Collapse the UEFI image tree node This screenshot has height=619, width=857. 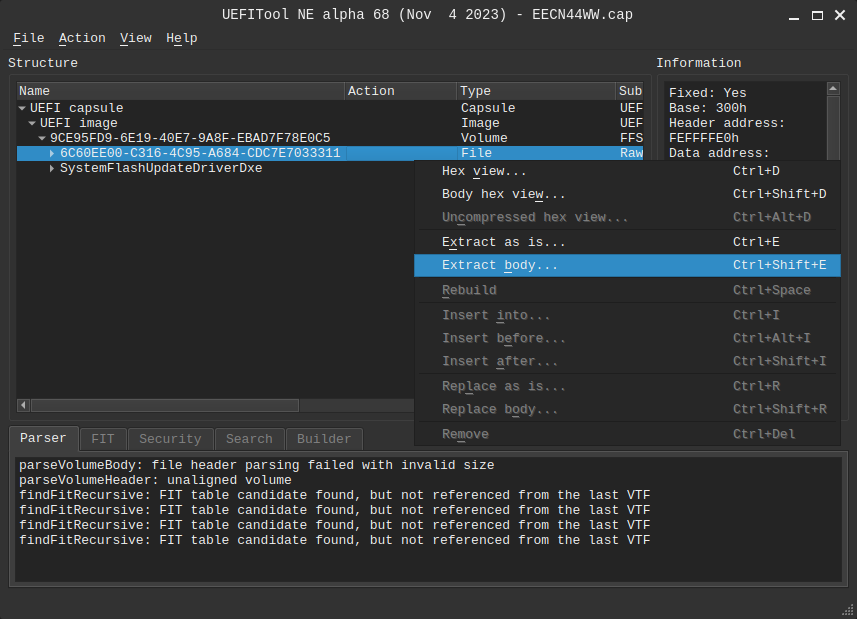pos(32,123)
